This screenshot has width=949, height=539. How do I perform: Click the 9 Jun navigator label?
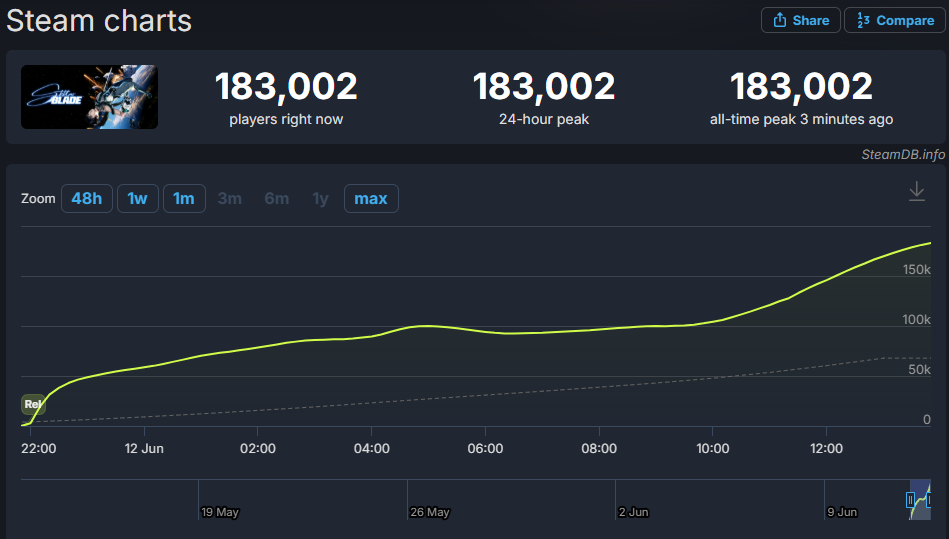[x=842, y=512]
